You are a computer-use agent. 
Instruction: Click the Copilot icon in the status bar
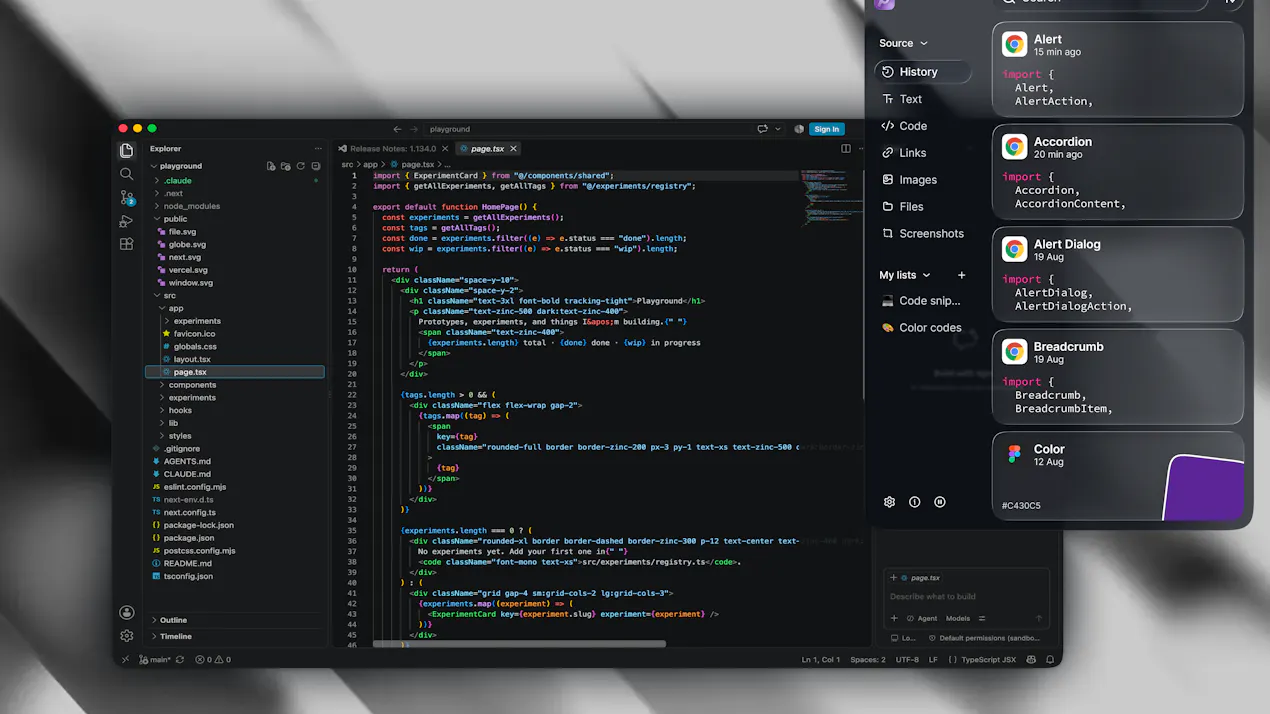click(x=1031, y=660)
